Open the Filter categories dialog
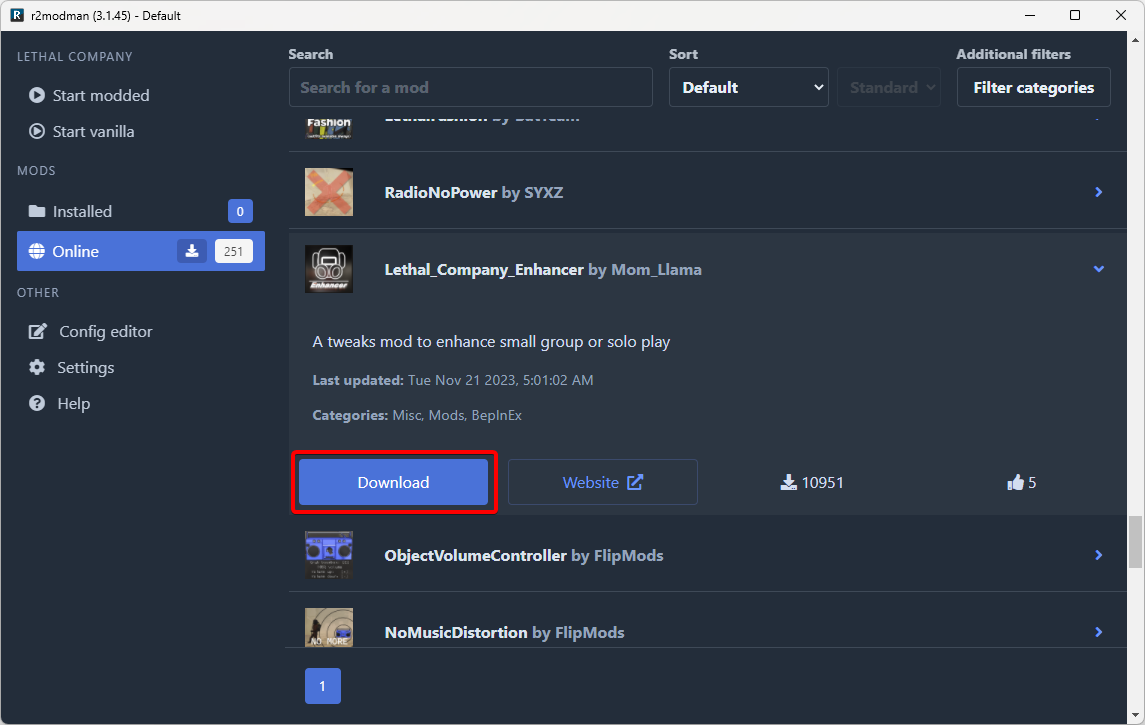The image size is (1145, 725). point(1033,88)
